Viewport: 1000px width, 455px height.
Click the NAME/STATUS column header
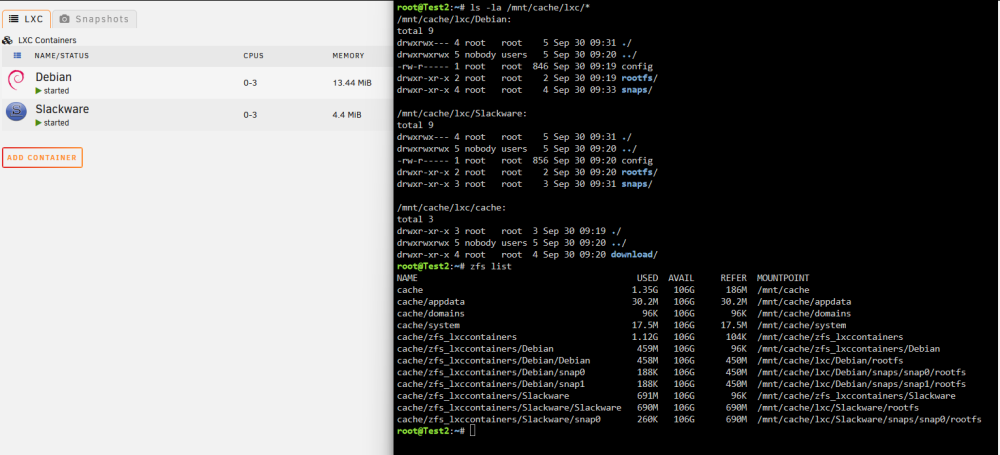tap(62, 56)
